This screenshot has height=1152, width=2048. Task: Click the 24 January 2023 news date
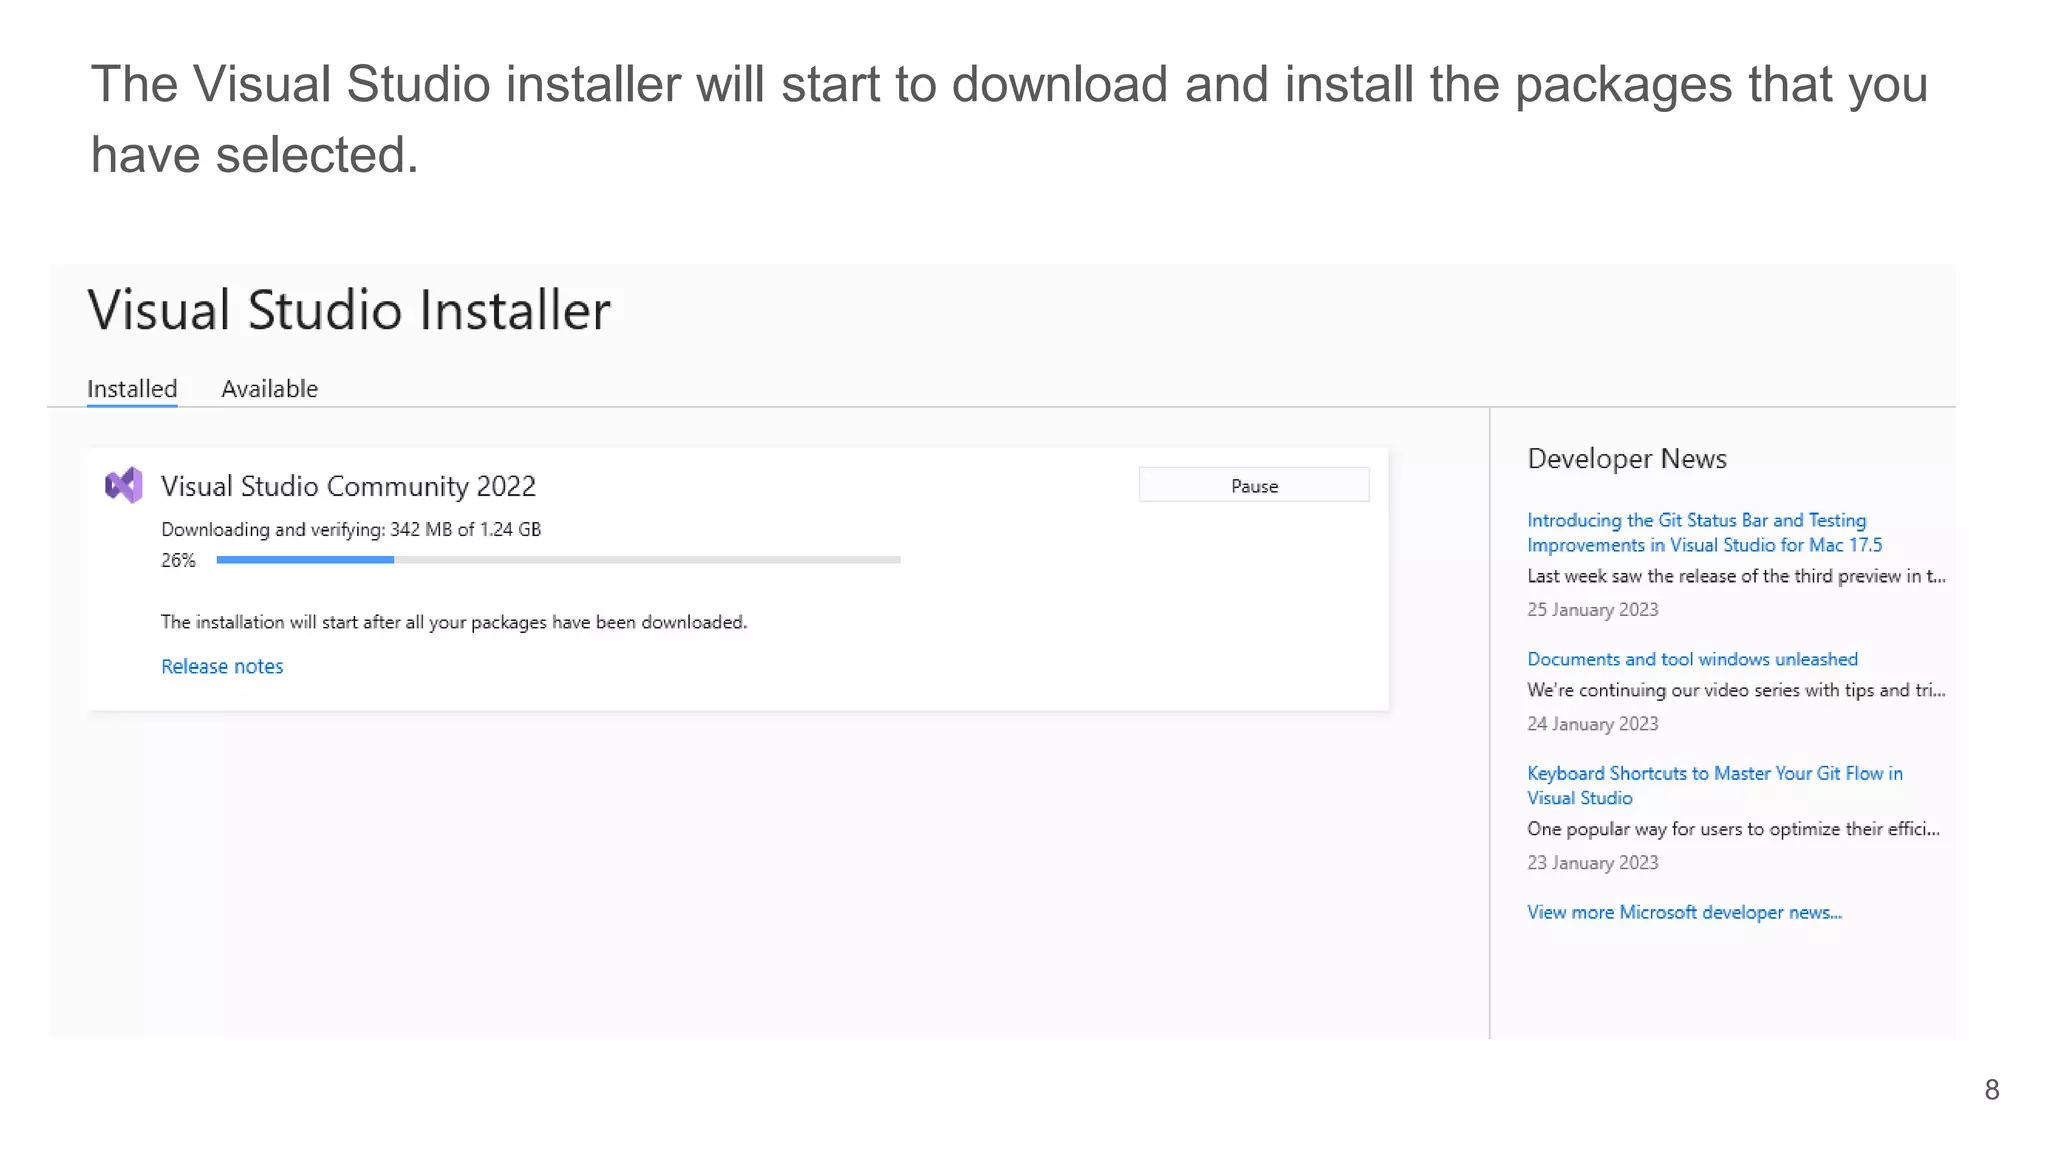[x=1592, y=724]
